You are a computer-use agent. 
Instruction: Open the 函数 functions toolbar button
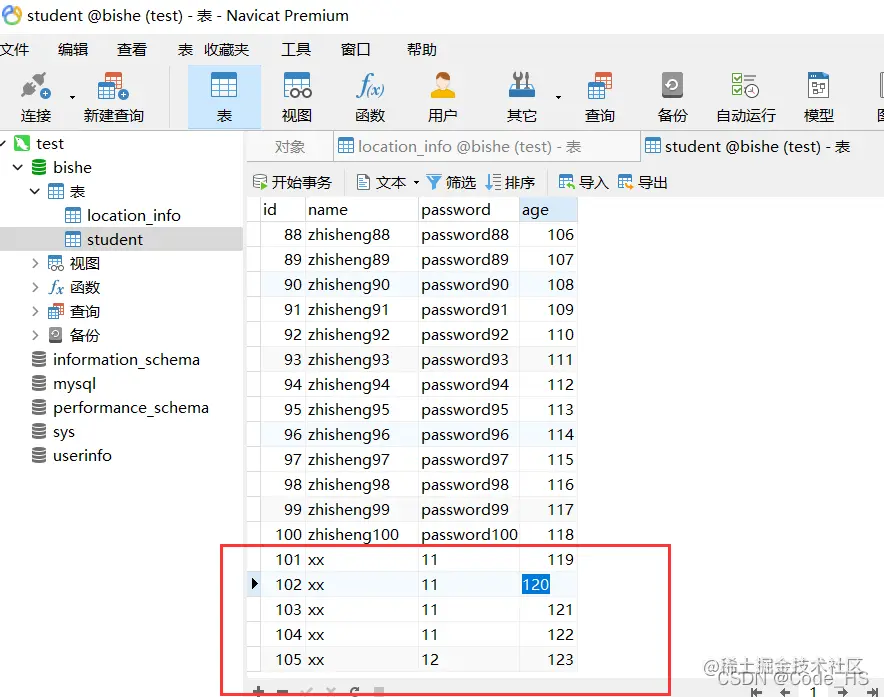(x=370, y=97)
